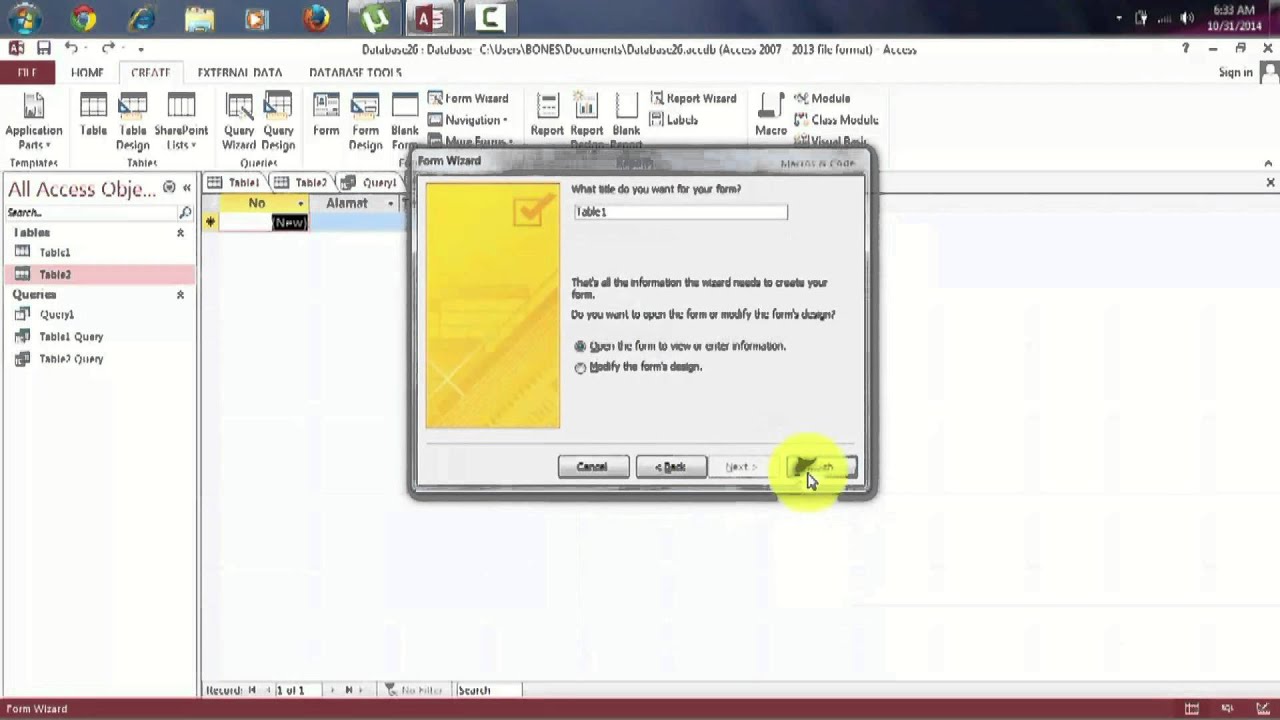Redo using Quick Access toolbar
The width and height of the screenshot is (1280, 720).
107,48
